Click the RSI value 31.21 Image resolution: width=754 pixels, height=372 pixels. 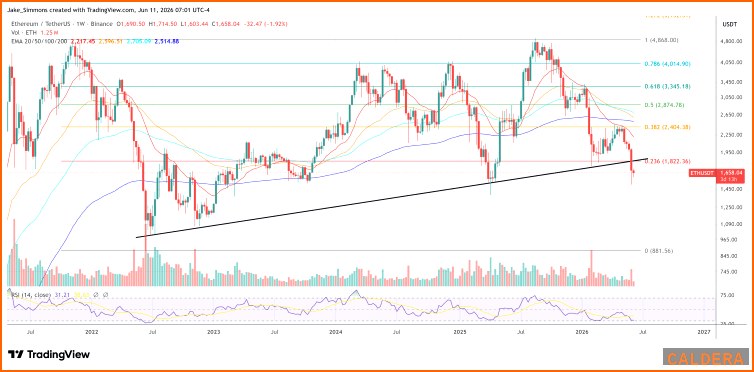pyautogui.click(x=61, y=294)
